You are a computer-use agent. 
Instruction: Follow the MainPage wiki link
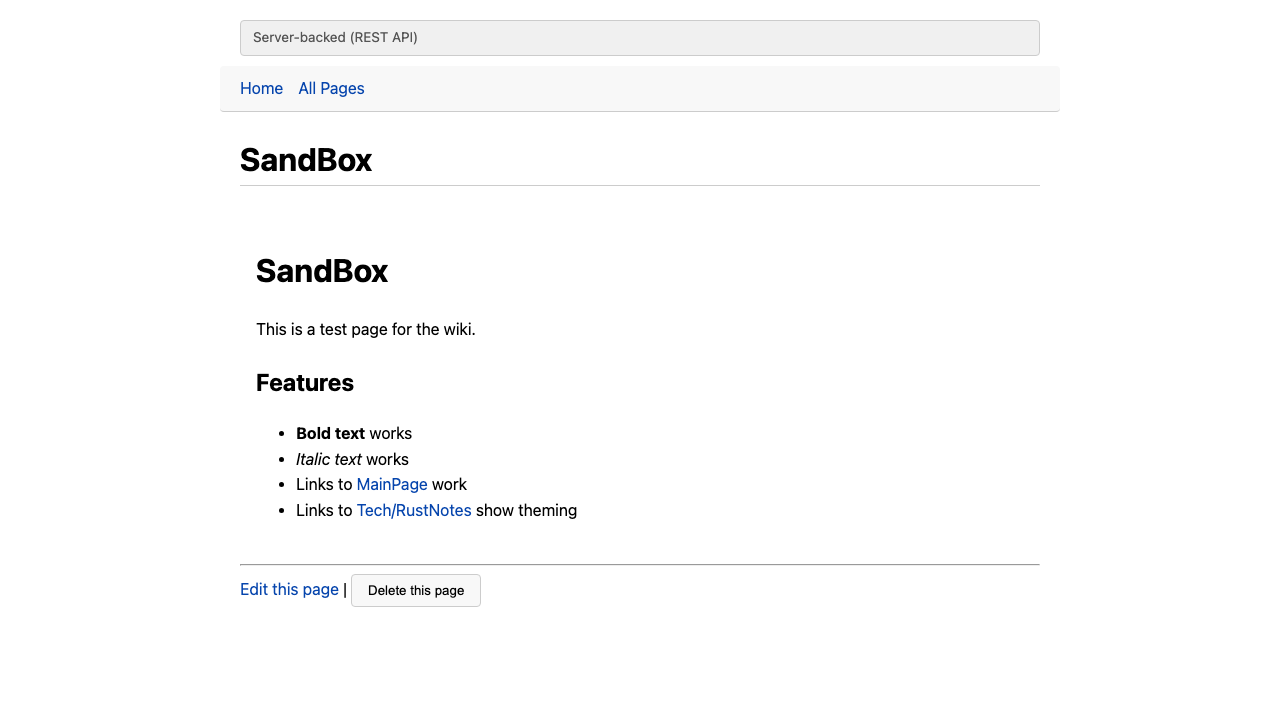coord(392,485)
